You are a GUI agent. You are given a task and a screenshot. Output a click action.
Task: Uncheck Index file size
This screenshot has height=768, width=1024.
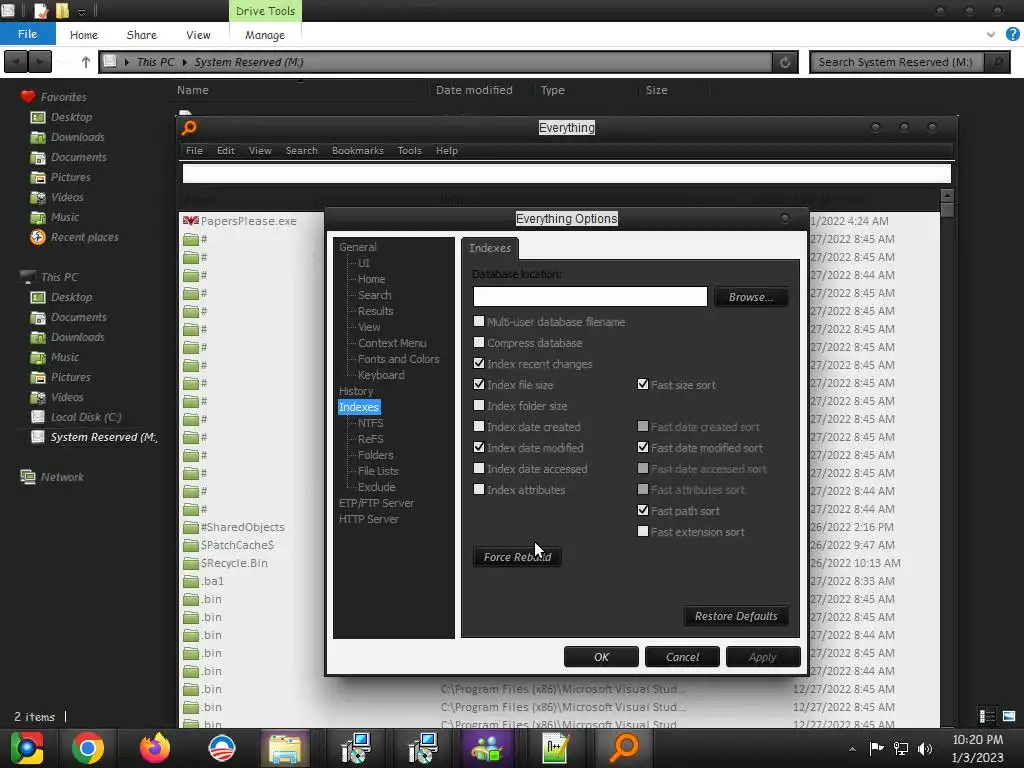[x=479, y=384]
